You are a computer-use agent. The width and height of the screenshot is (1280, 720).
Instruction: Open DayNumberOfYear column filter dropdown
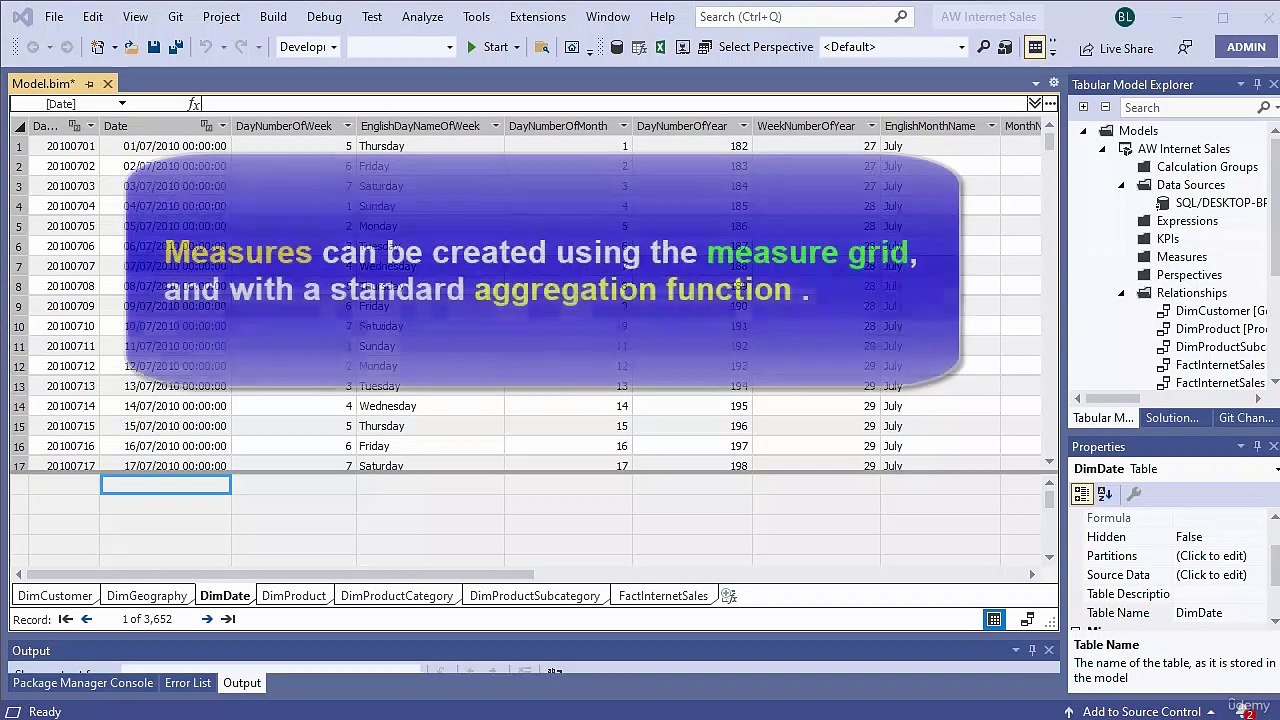point(744,126)
